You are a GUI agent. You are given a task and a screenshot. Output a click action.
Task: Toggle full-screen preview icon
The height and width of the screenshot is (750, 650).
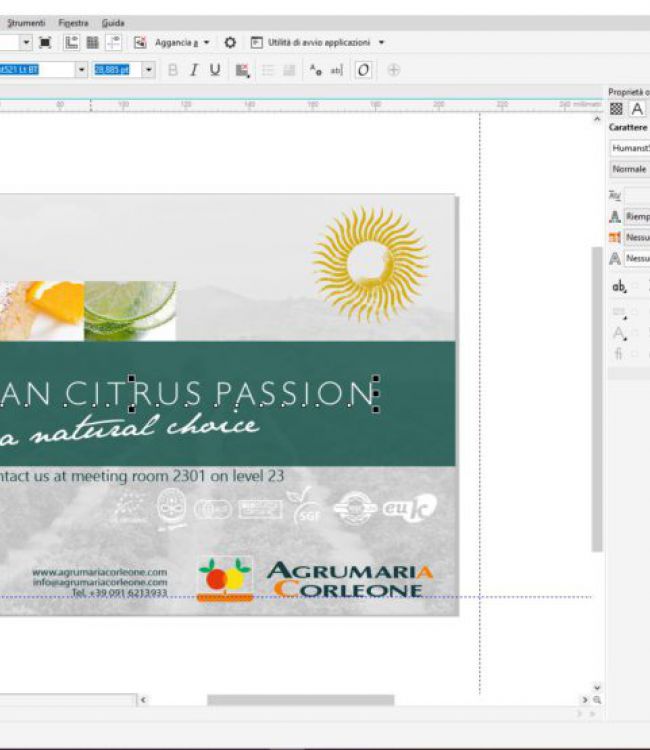coord(45,43)
